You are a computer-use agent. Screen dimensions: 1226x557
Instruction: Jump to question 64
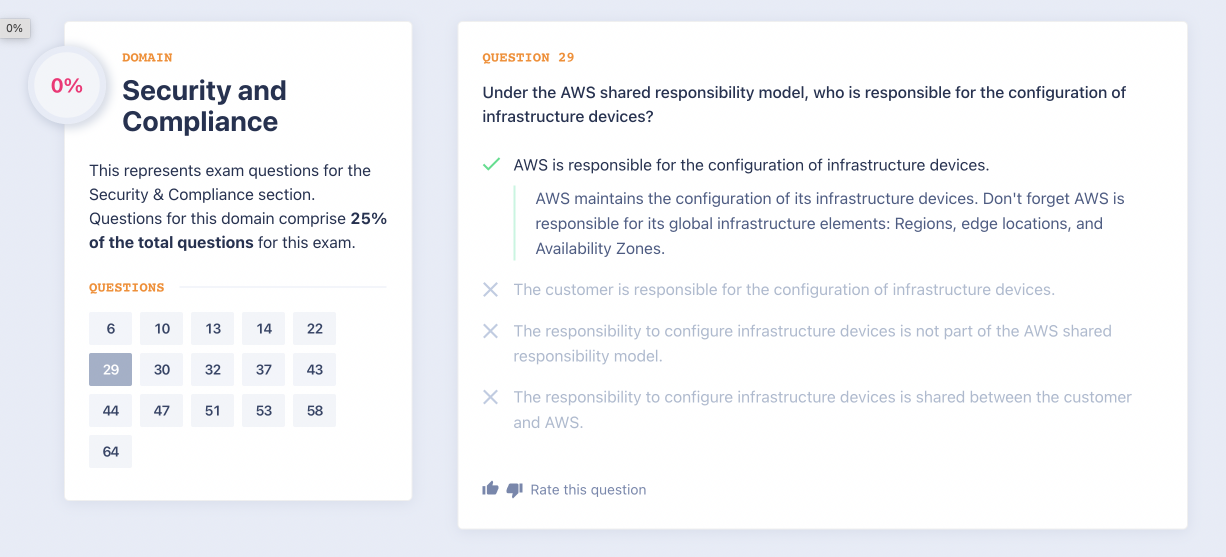coord(110,451)
